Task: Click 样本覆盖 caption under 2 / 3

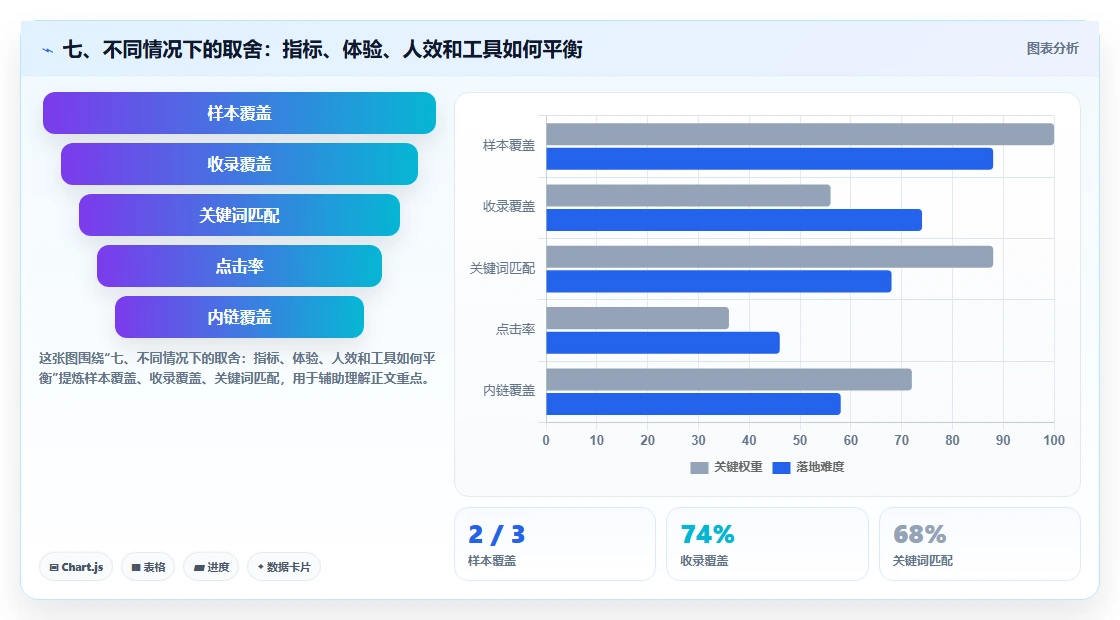Action: 491,561
